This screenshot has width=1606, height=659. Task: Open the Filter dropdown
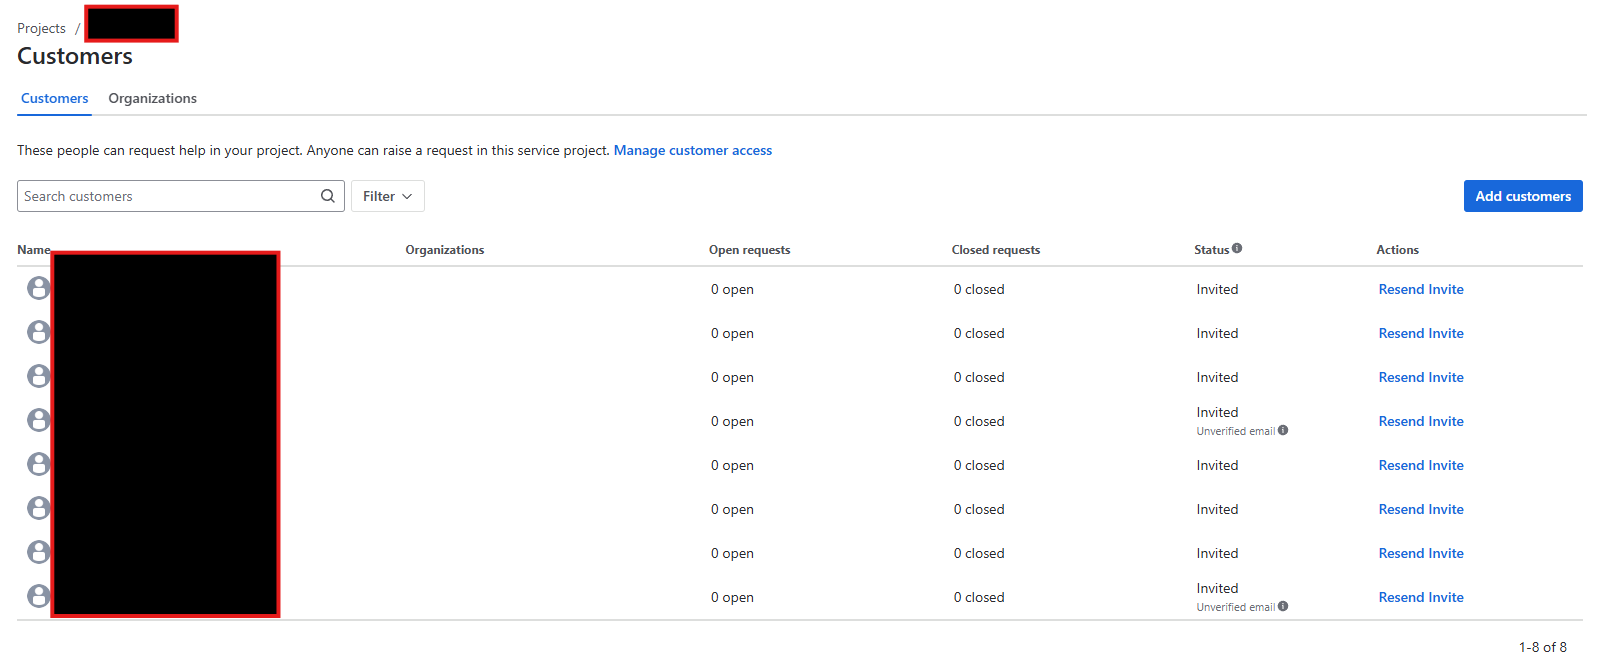(388, 196)
